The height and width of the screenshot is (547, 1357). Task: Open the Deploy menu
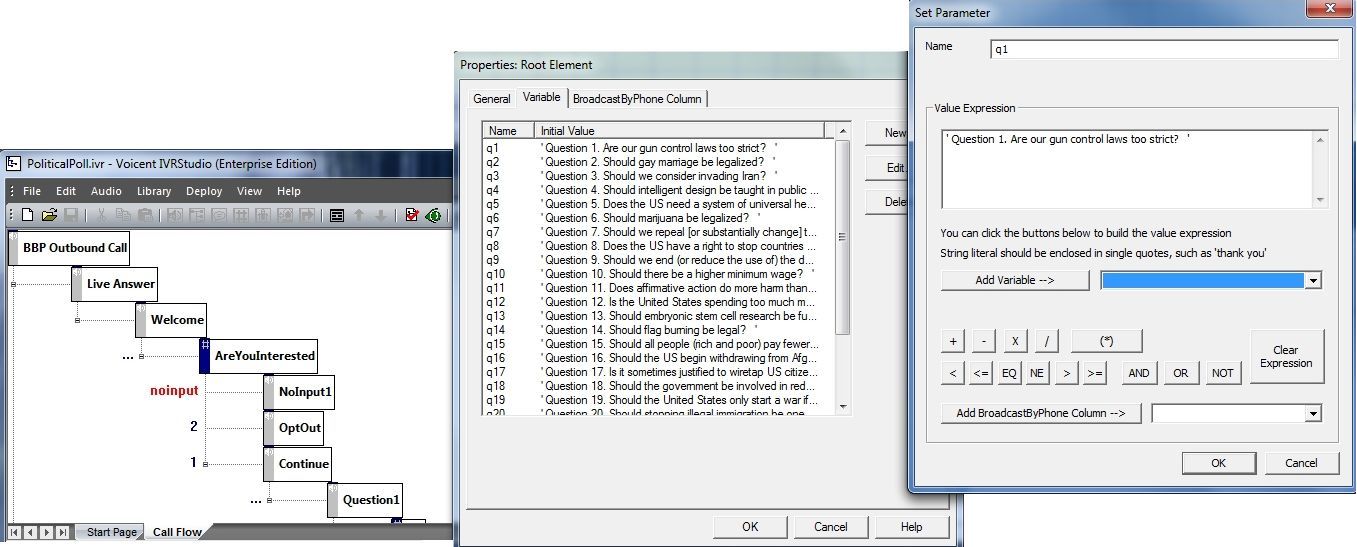(204, 191)
